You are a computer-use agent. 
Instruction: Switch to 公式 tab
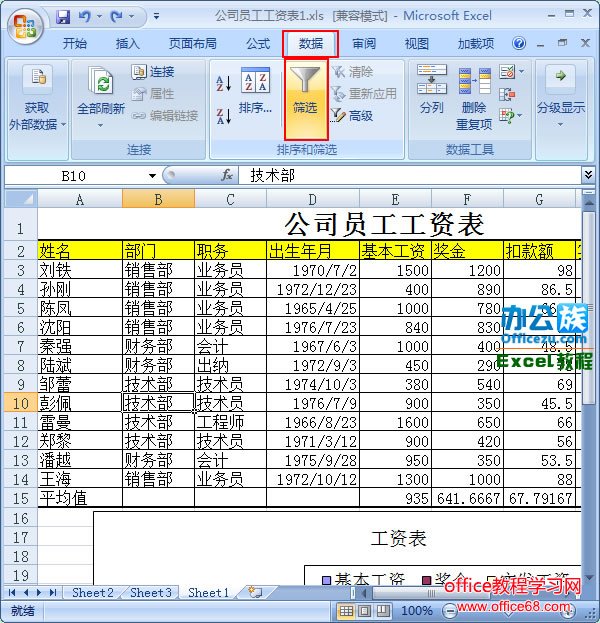pyautogui.click(x=258, y=44)
